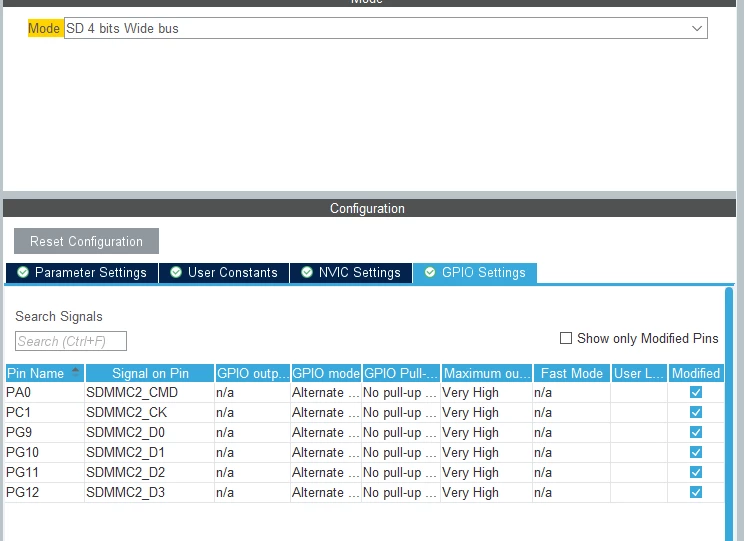Image resolution: width=755 pixels, height=541 pixels.
Task: Select the PA0 pin name cell
Action: (x=45, y=392)
